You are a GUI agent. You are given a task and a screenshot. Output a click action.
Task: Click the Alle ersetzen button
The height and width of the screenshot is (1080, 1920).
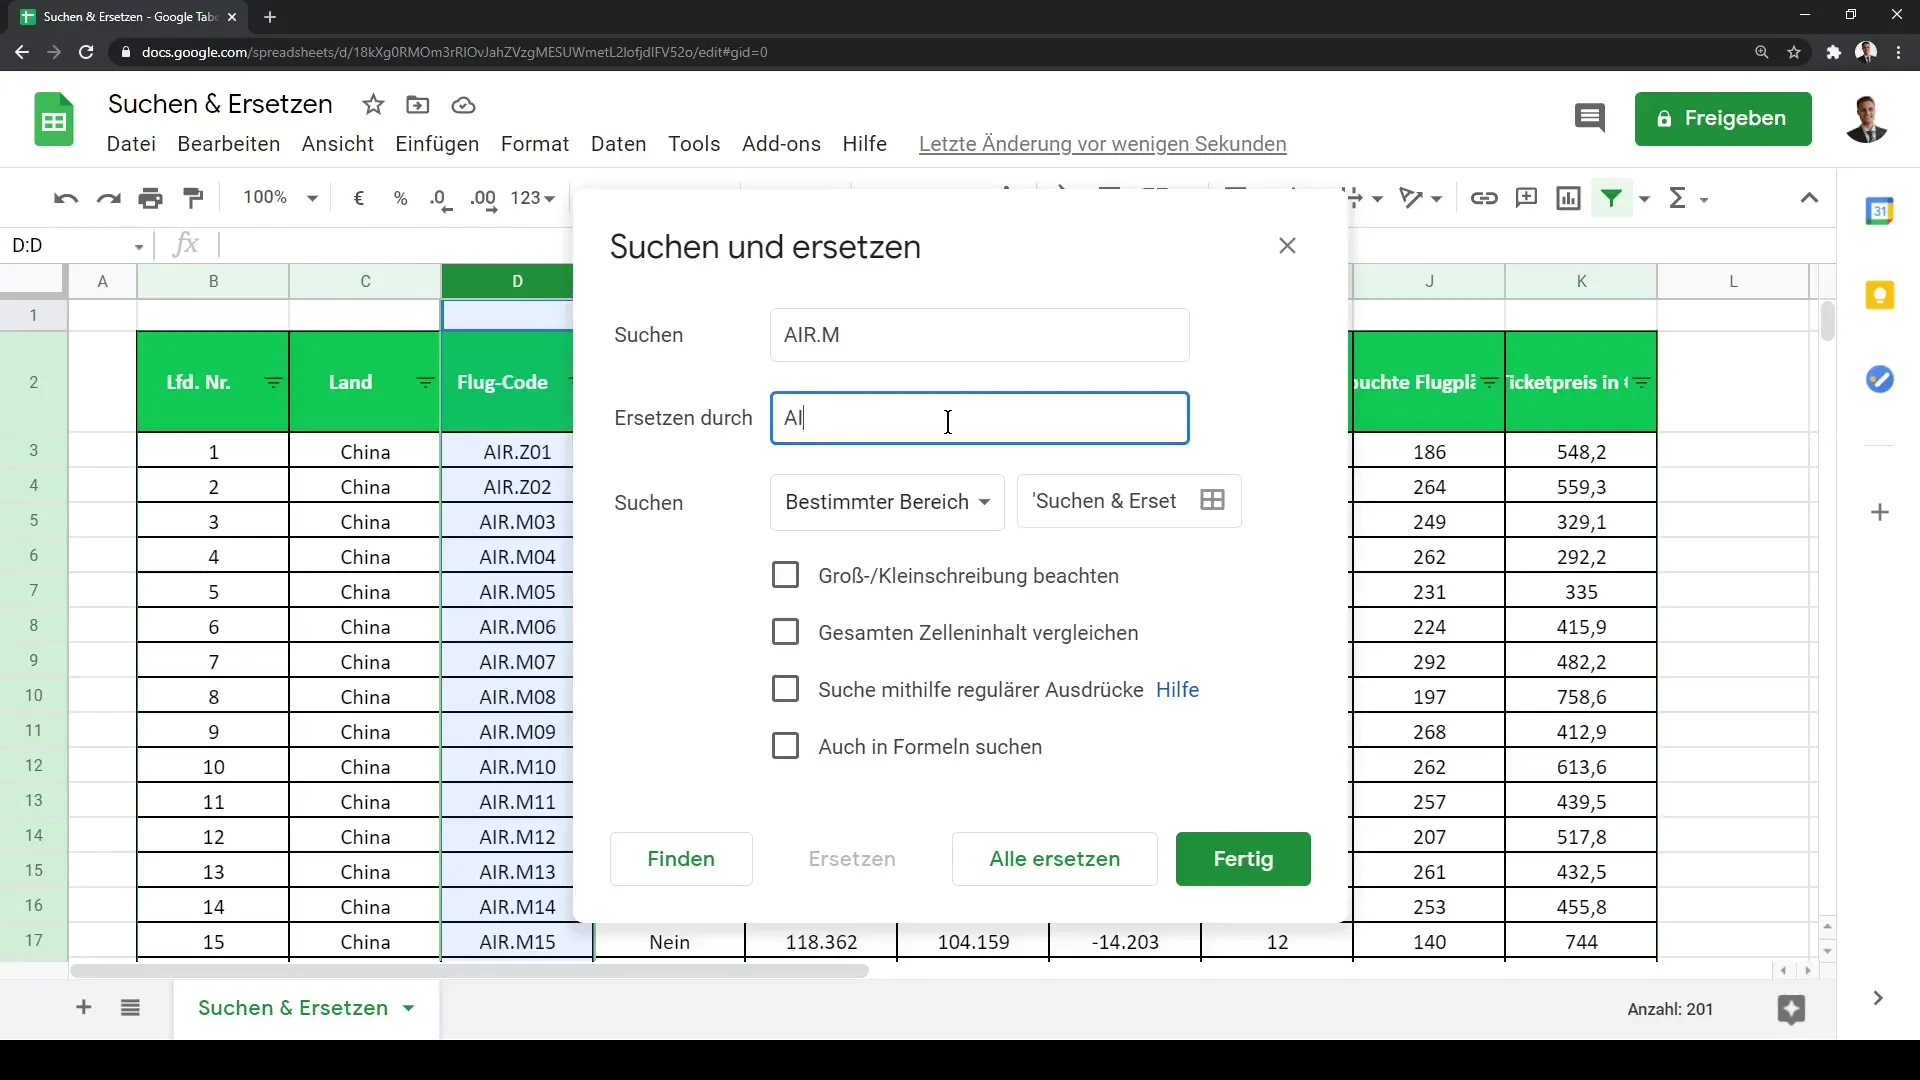point(1055,859)
